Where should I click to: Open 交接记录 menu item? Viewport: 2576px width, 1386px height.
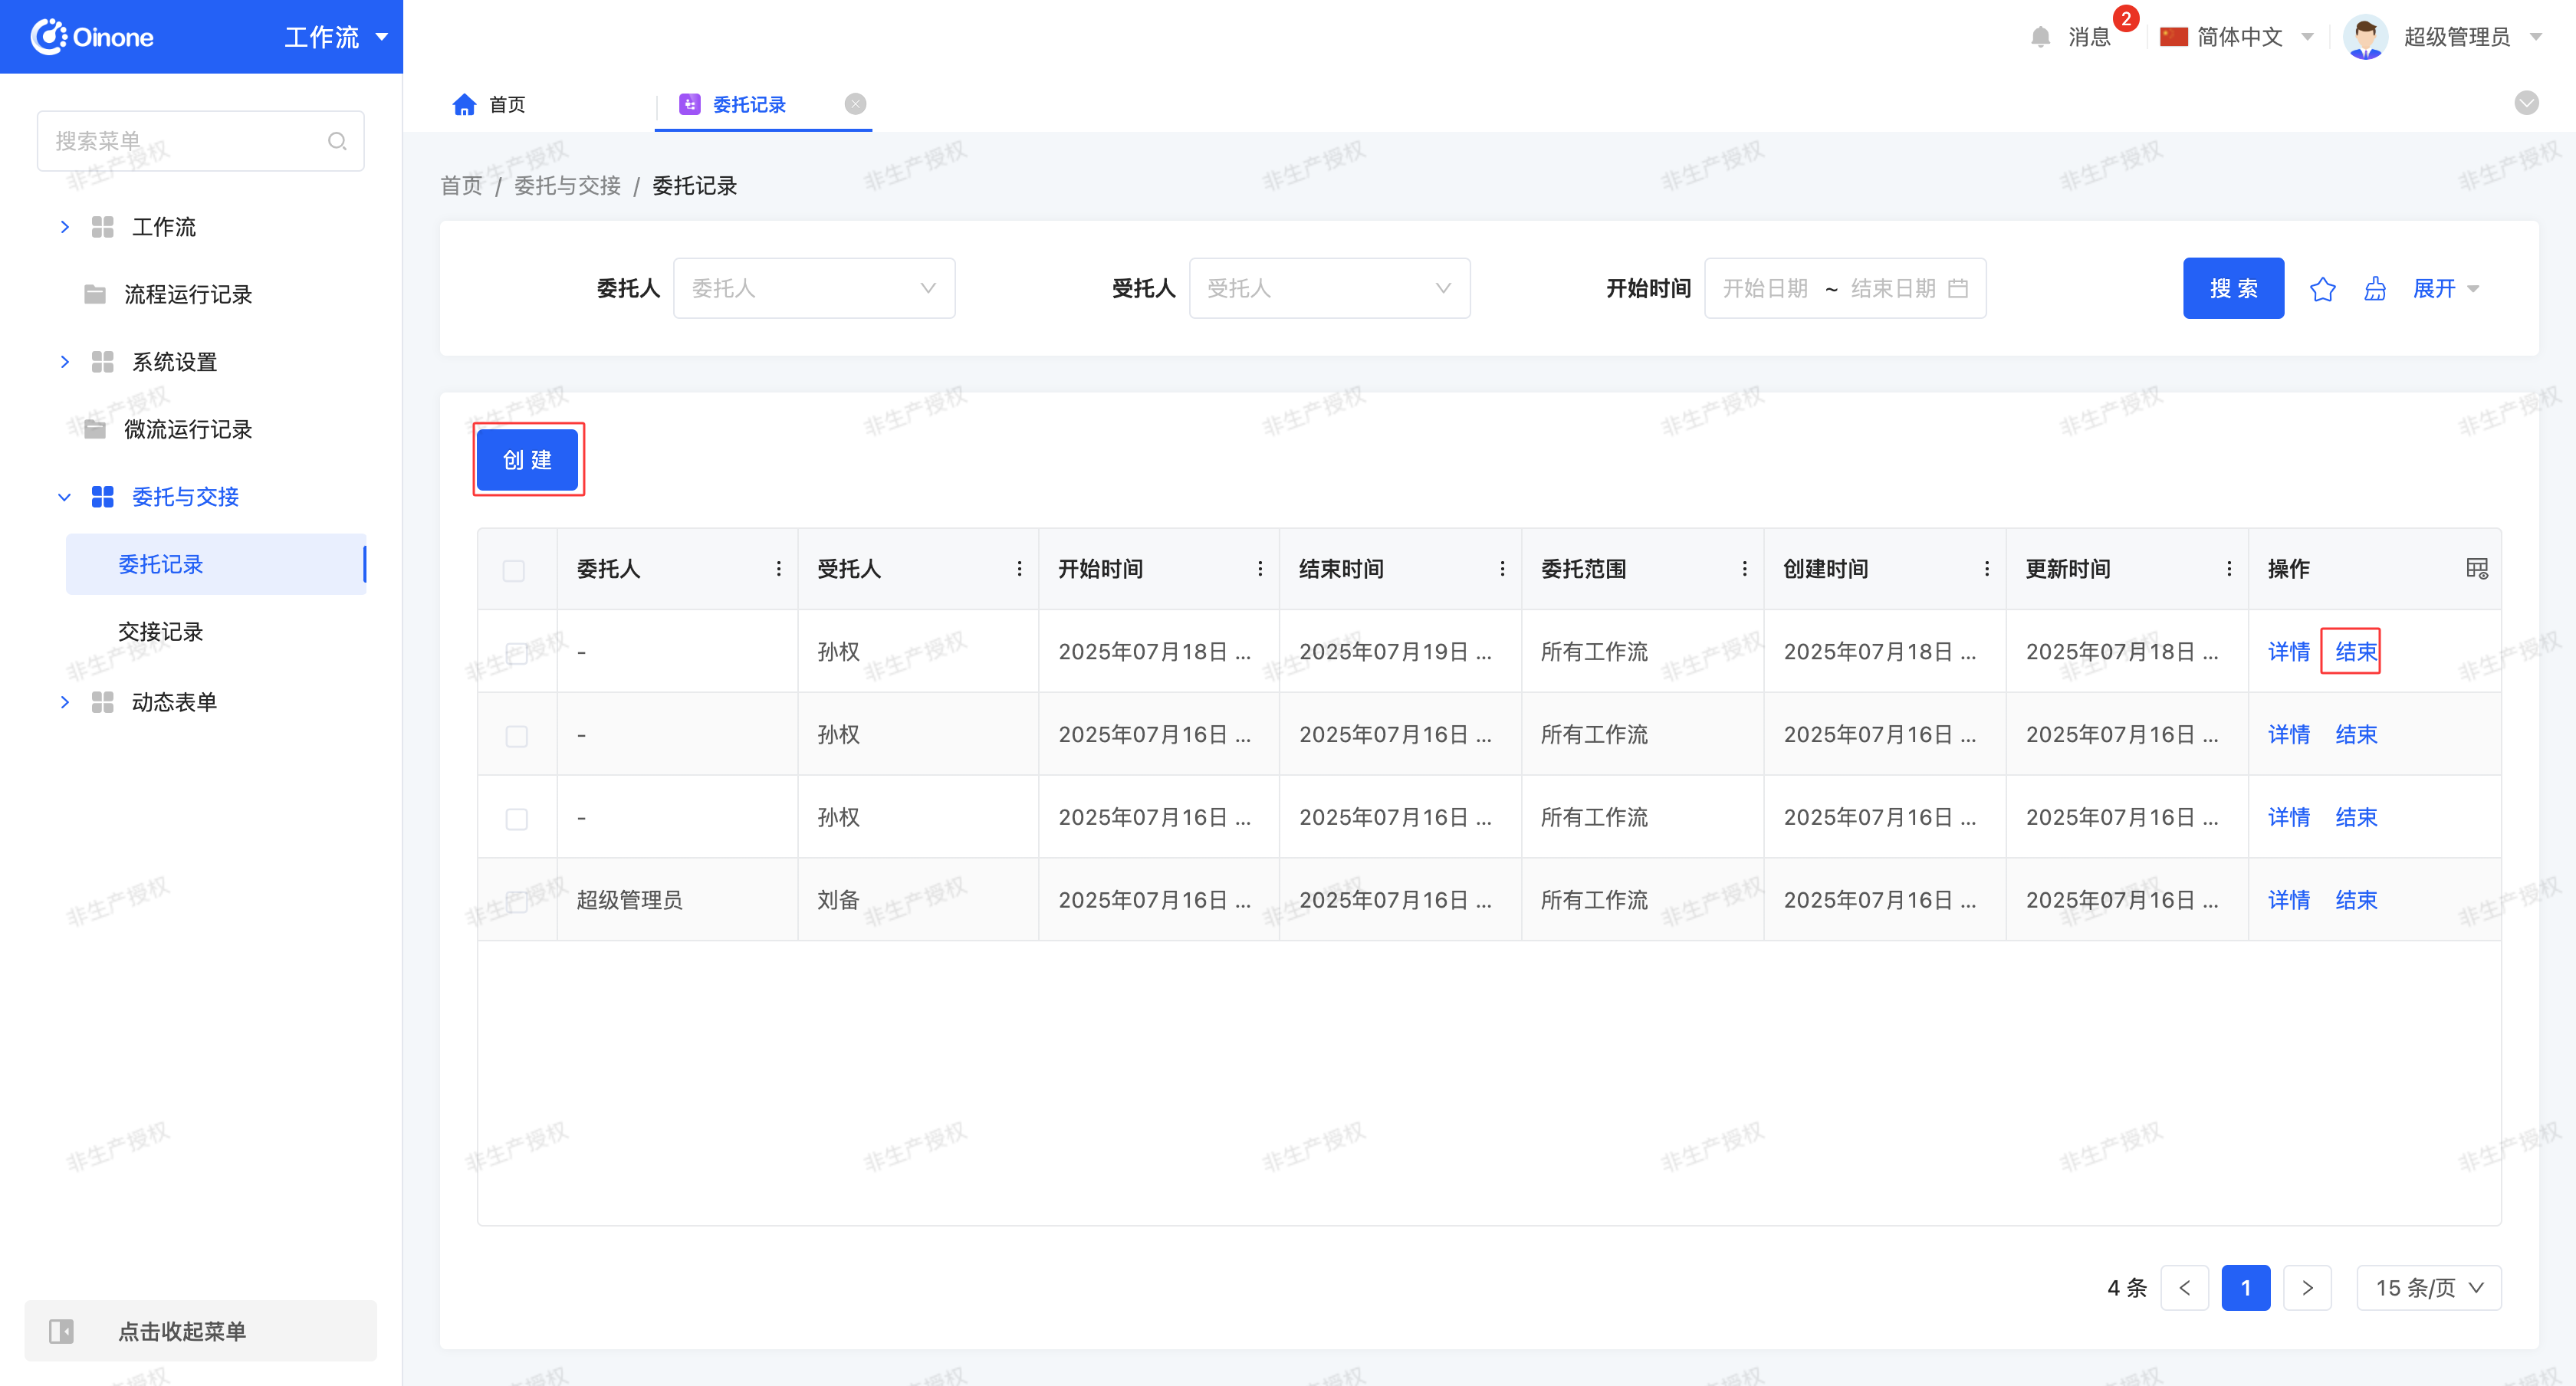[x=160, y=631]
